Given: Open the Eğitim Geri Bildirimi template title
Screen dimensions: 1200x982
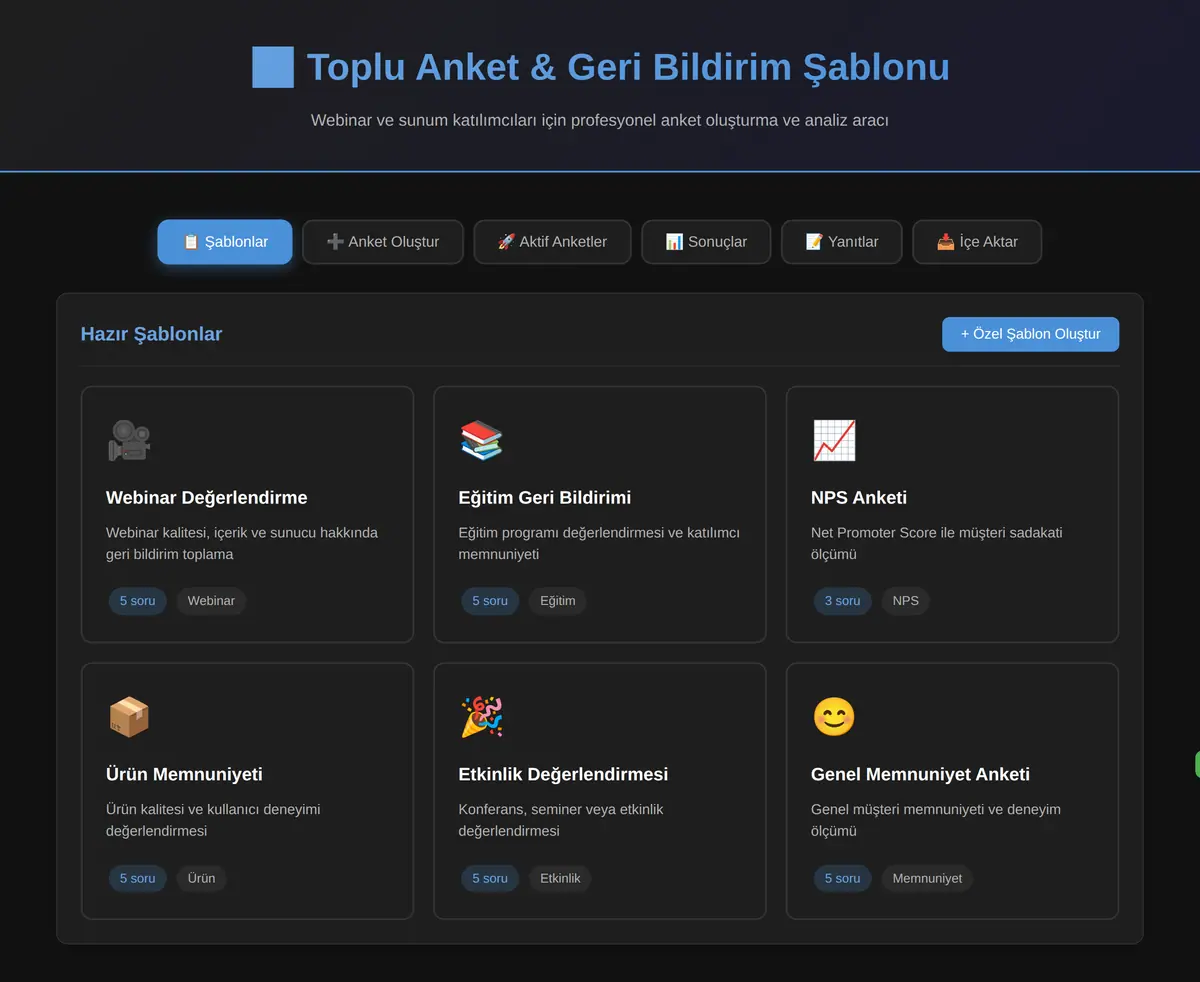Looking at the screenshot, I should pyautogui.click(x=545, y=498).
